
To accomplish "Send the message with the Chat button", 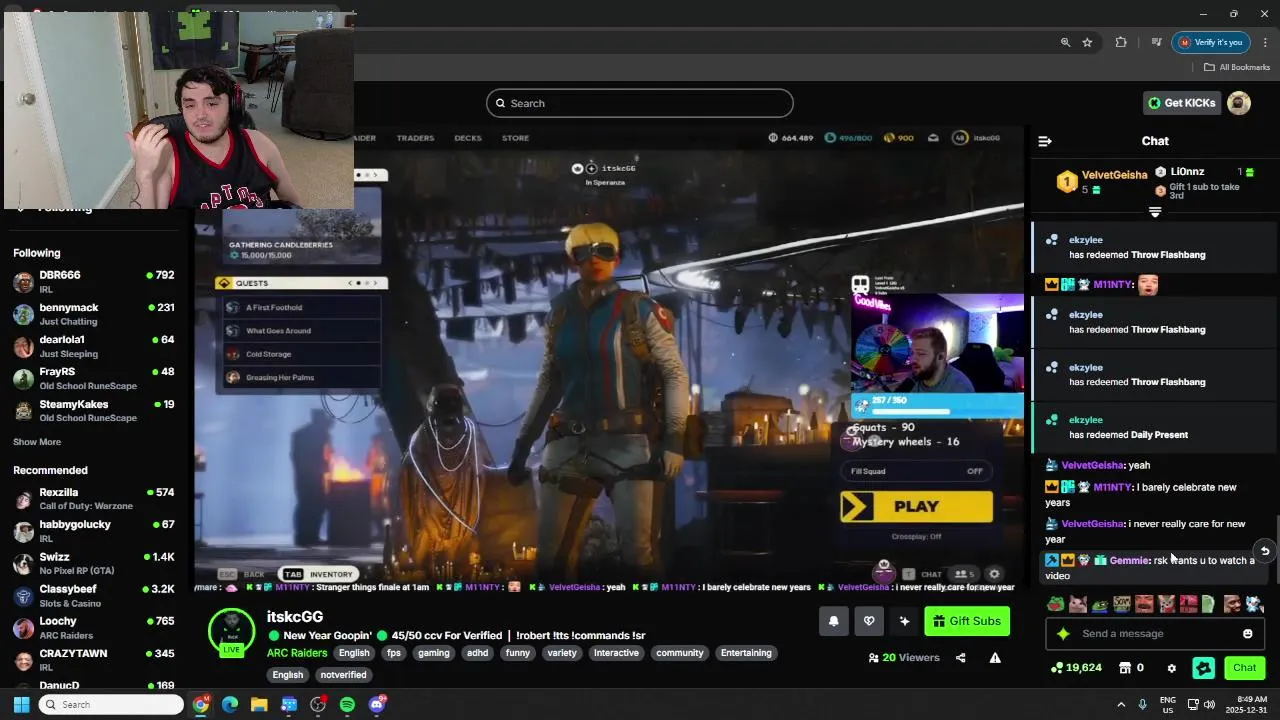I will pos(1245,668).
